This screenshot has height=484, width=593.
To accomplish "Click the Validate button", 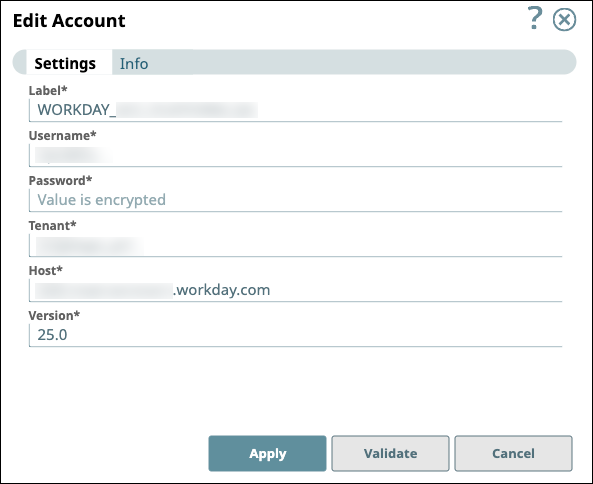I will (390, 453).
